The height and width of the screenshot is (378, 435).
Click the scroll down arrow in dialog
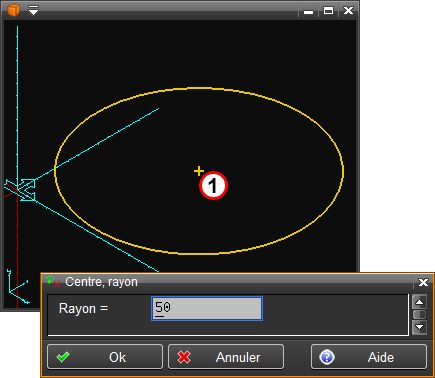tap(419, 327)
